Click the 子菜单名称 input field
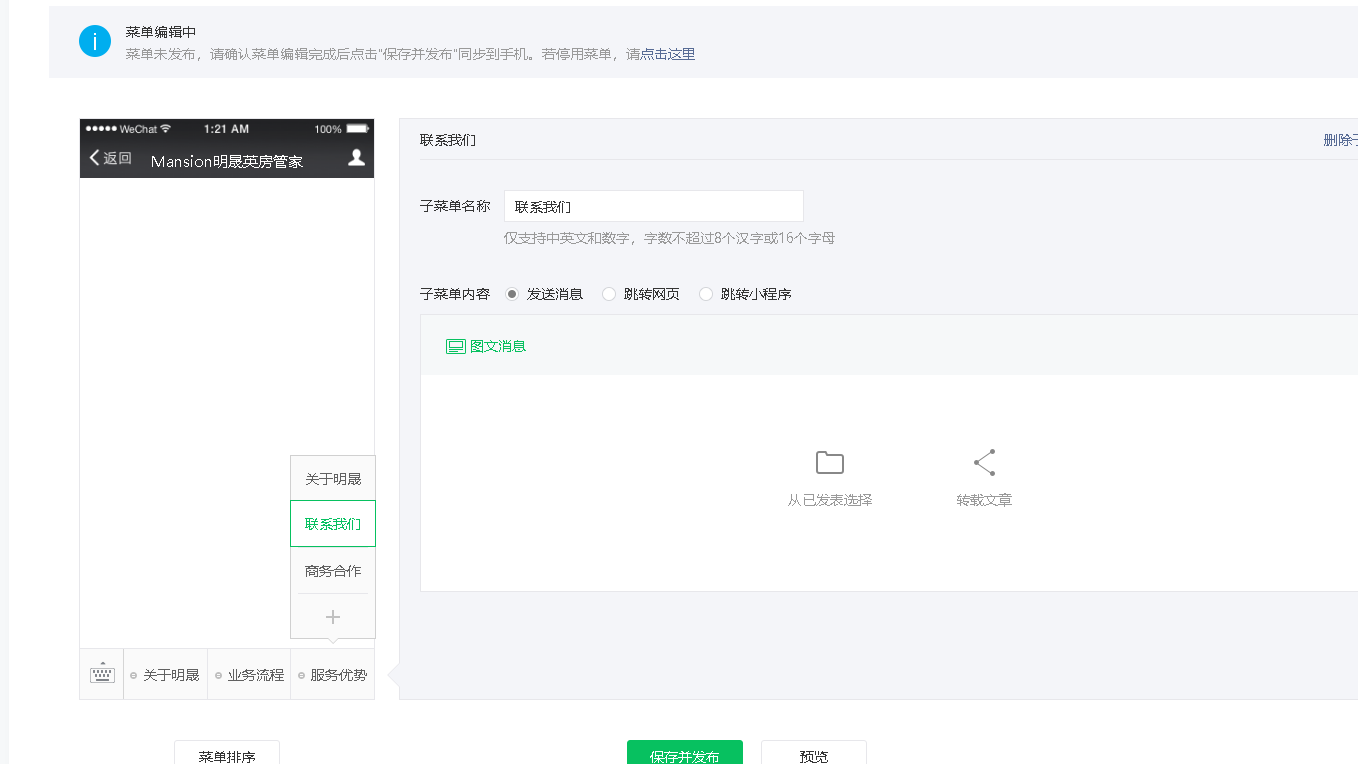Image resolution: width=1358 pixels, height=764 pixels. pyautogui.click(x=654, y=206)
